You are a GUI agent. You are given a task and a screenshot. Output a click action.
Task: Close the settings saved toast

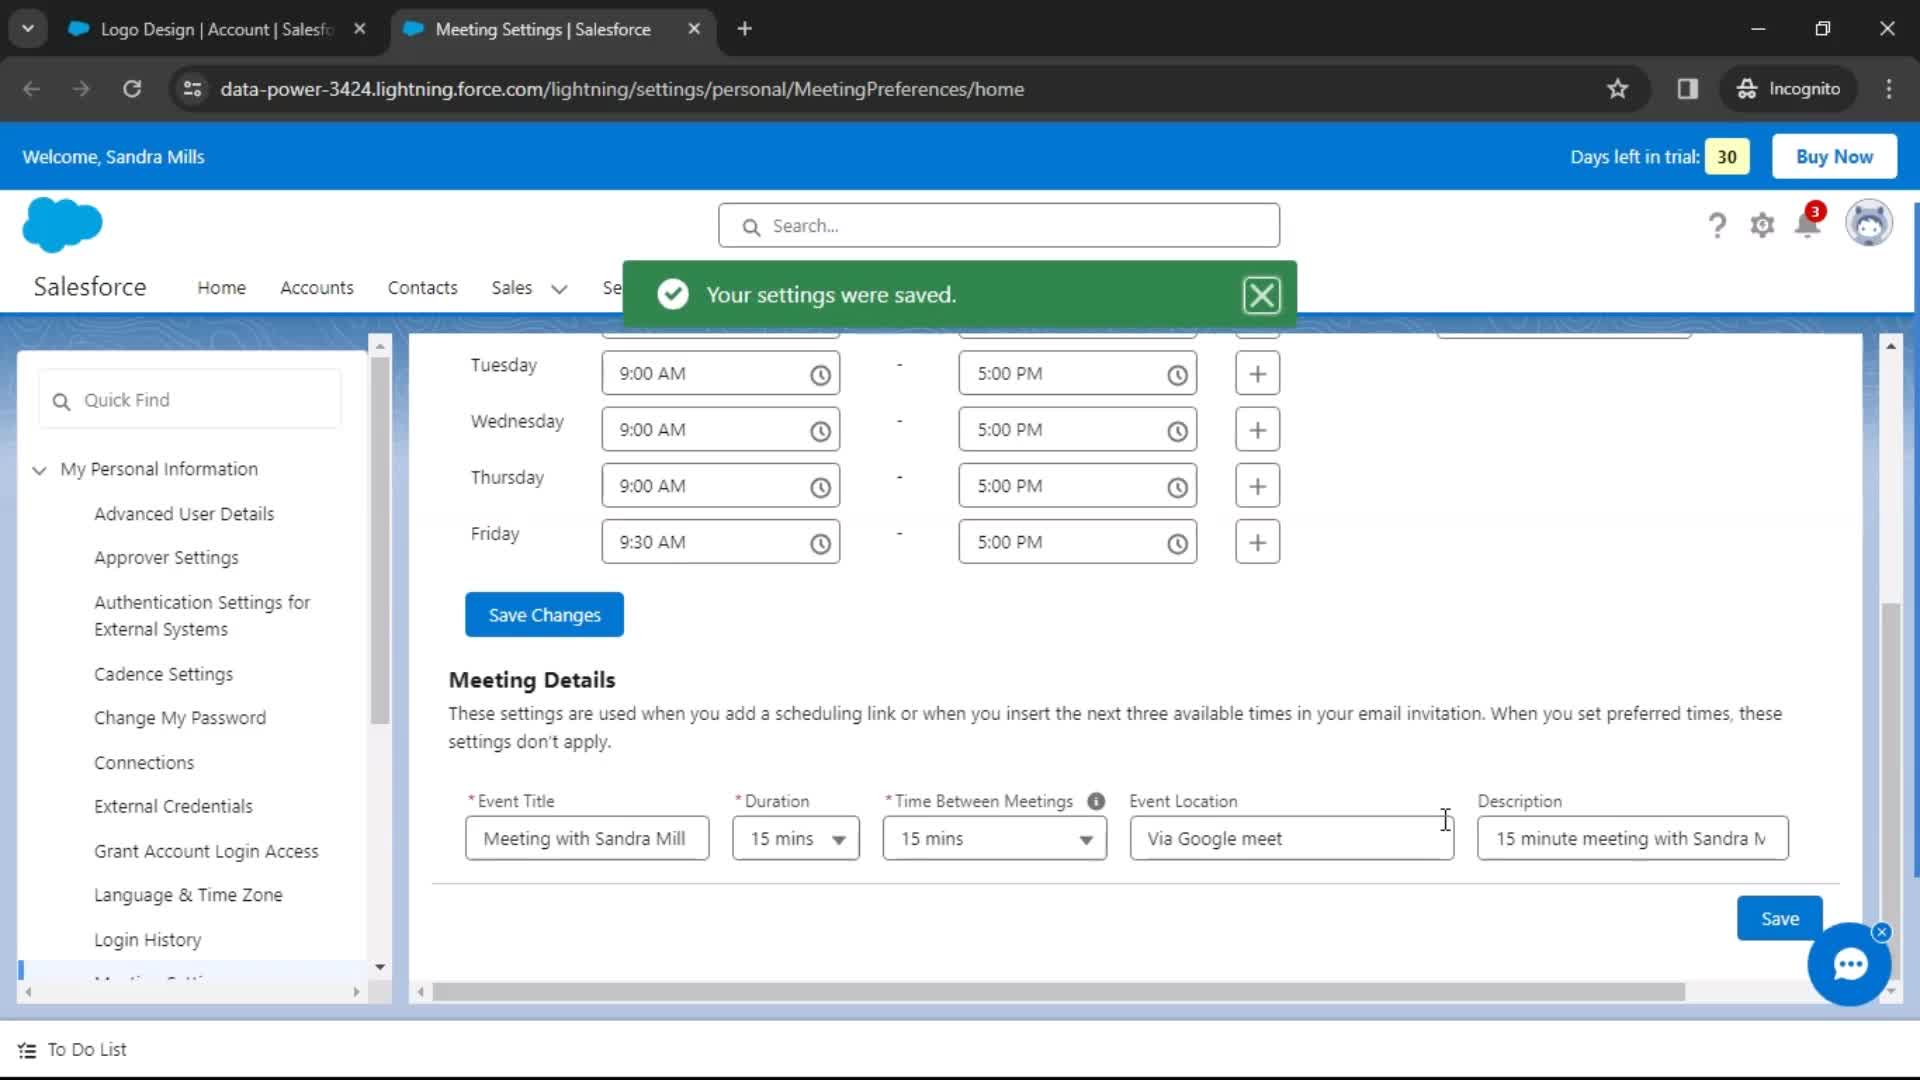[x=1261, y=295]
